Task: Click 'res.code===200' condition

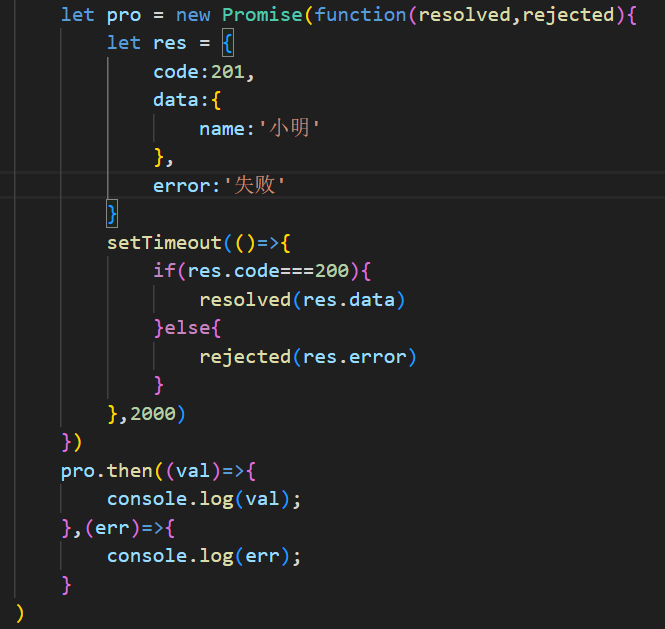Action: pyautogui.click(x=268, y=271)
